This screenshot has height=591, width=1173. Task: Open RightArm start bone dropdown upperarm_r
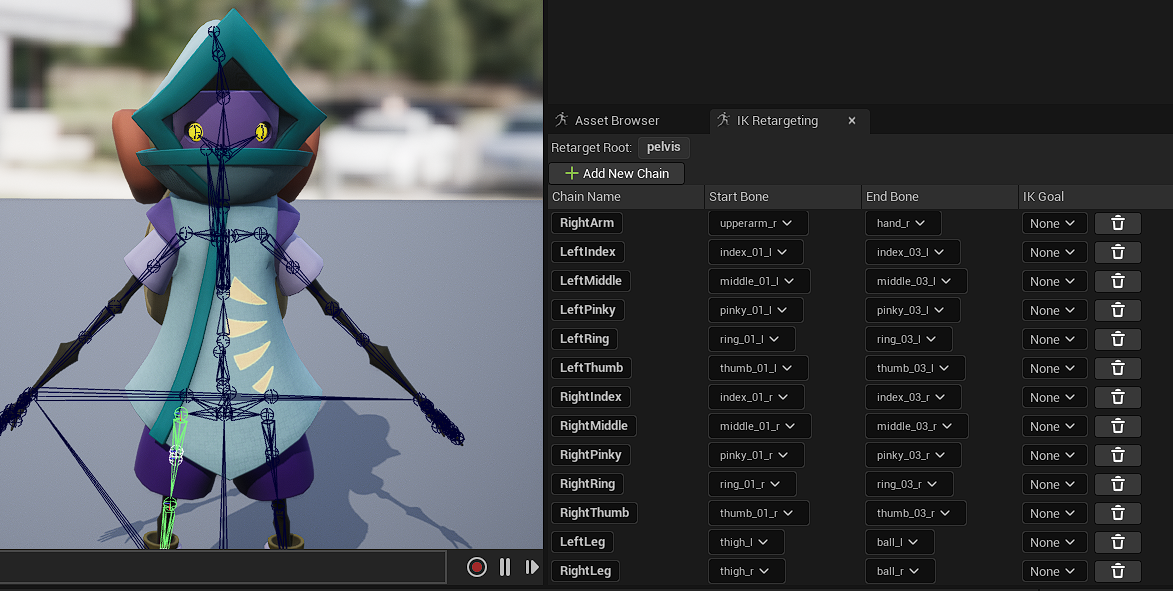tap(758, 223)
